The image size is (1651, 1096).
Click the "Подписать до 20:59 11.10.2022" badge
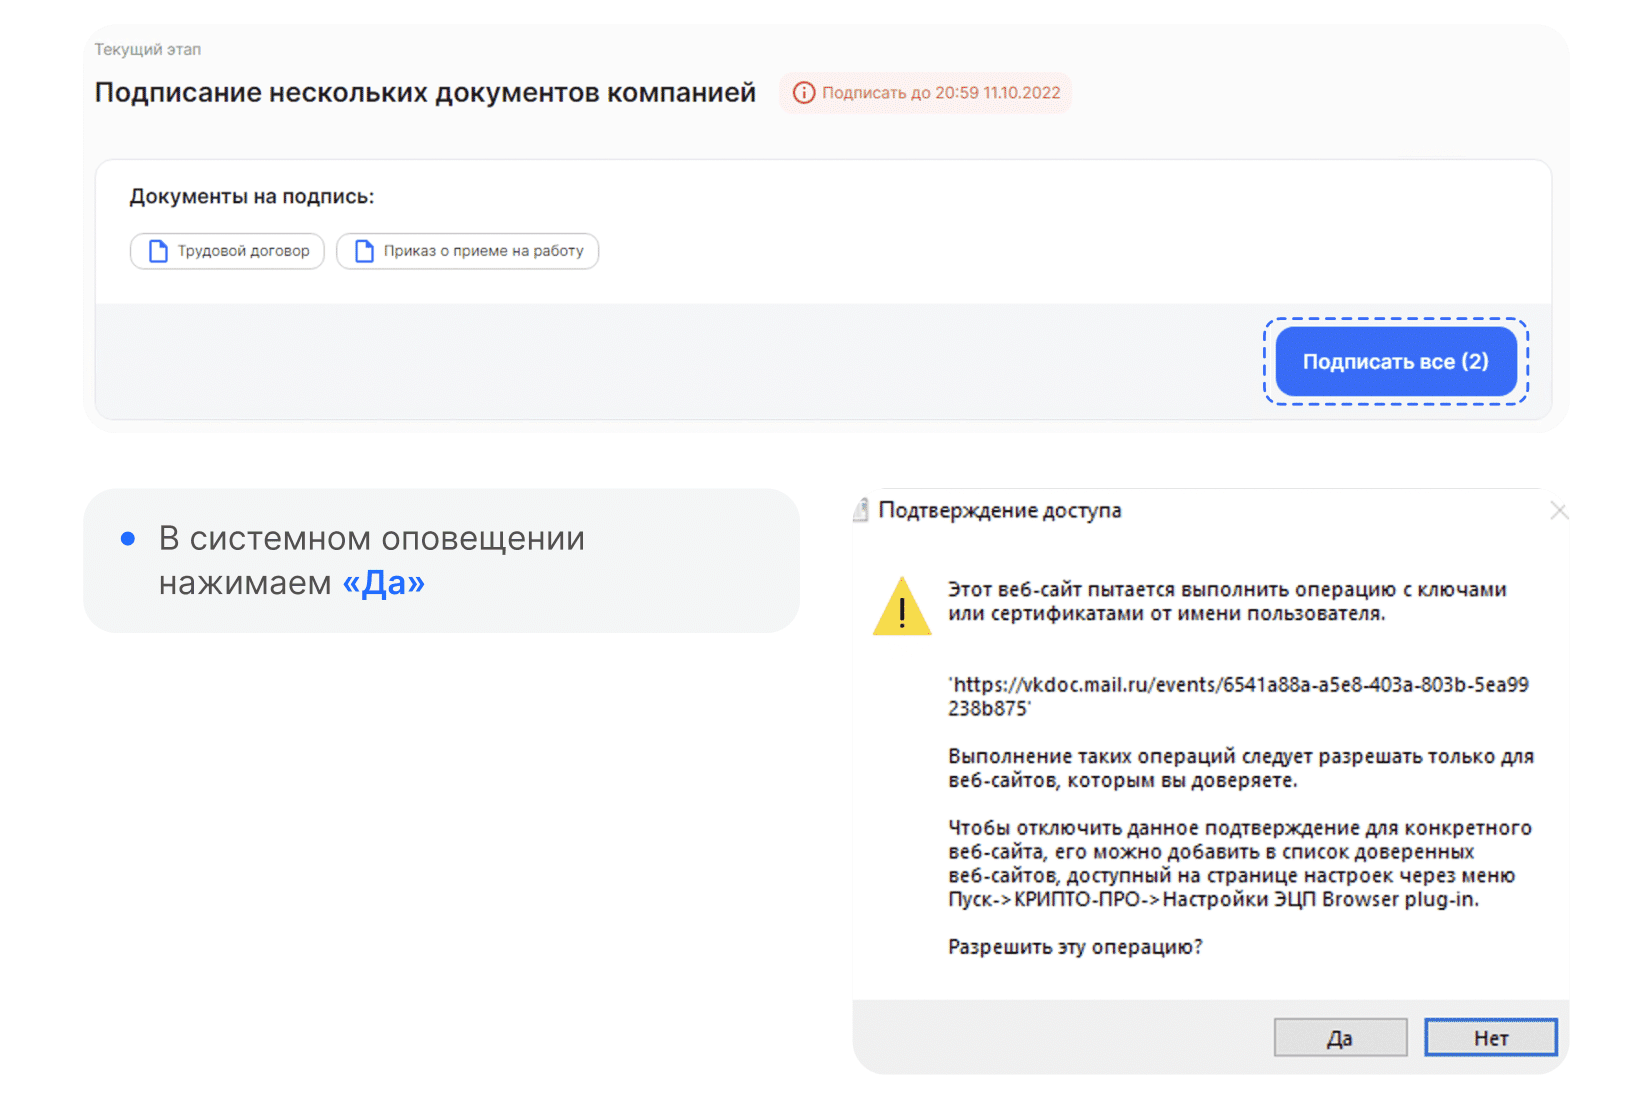click(926, 93)
